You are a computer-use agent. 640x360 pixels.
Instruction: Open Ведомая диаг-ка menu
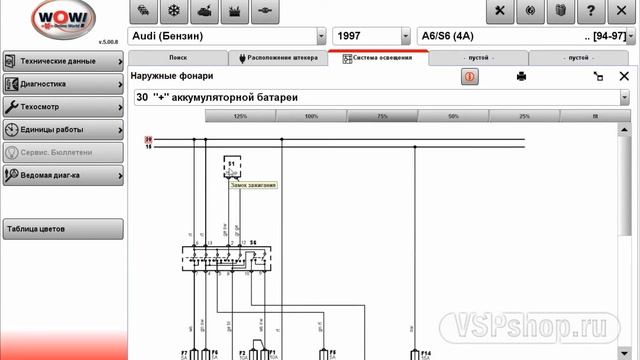[63, 176]
